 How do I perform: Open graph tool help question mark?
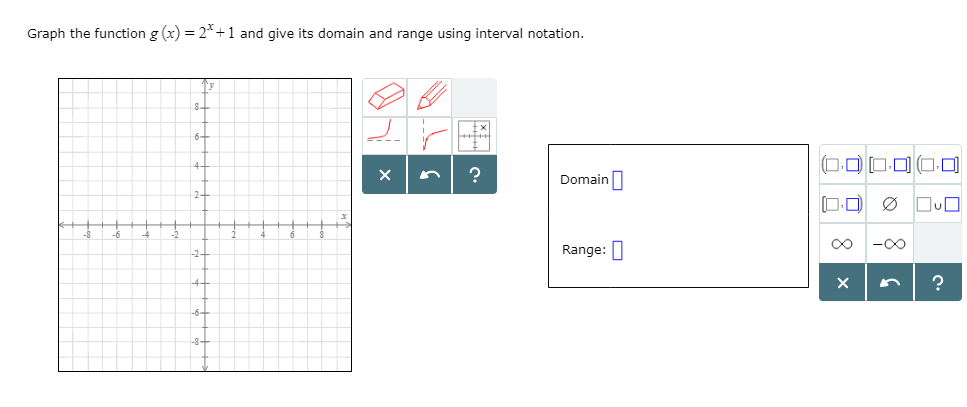click(x=475, y=175)
